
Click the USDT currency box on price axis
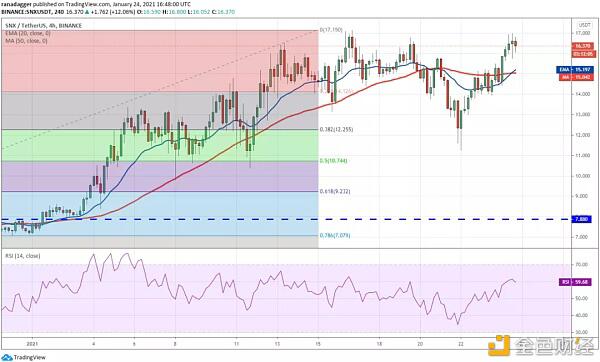584,25
